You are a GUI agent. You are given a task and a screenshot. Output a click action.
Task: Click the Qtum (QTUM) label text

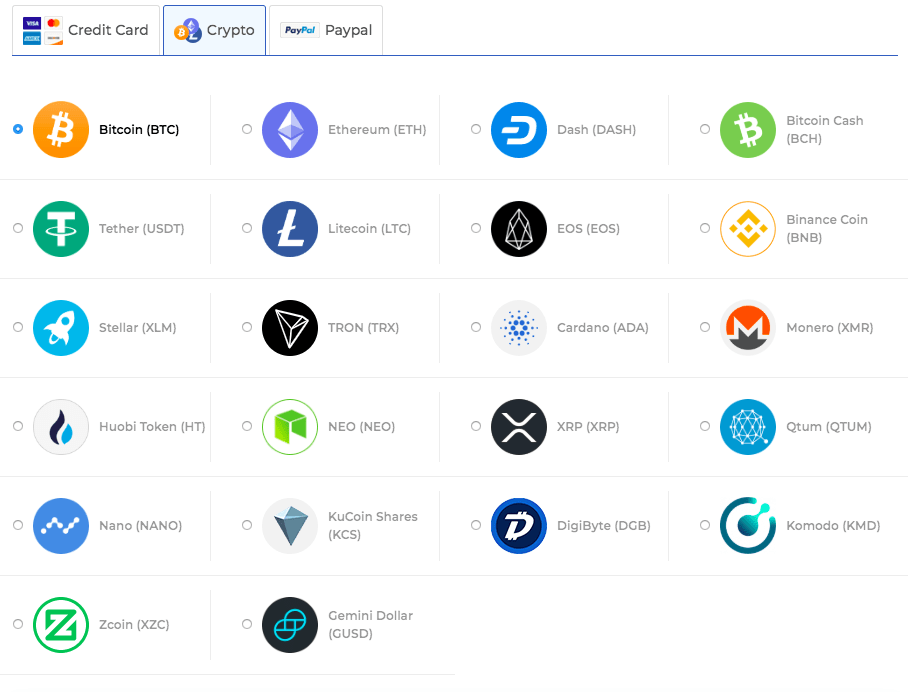tap(829, 427)
